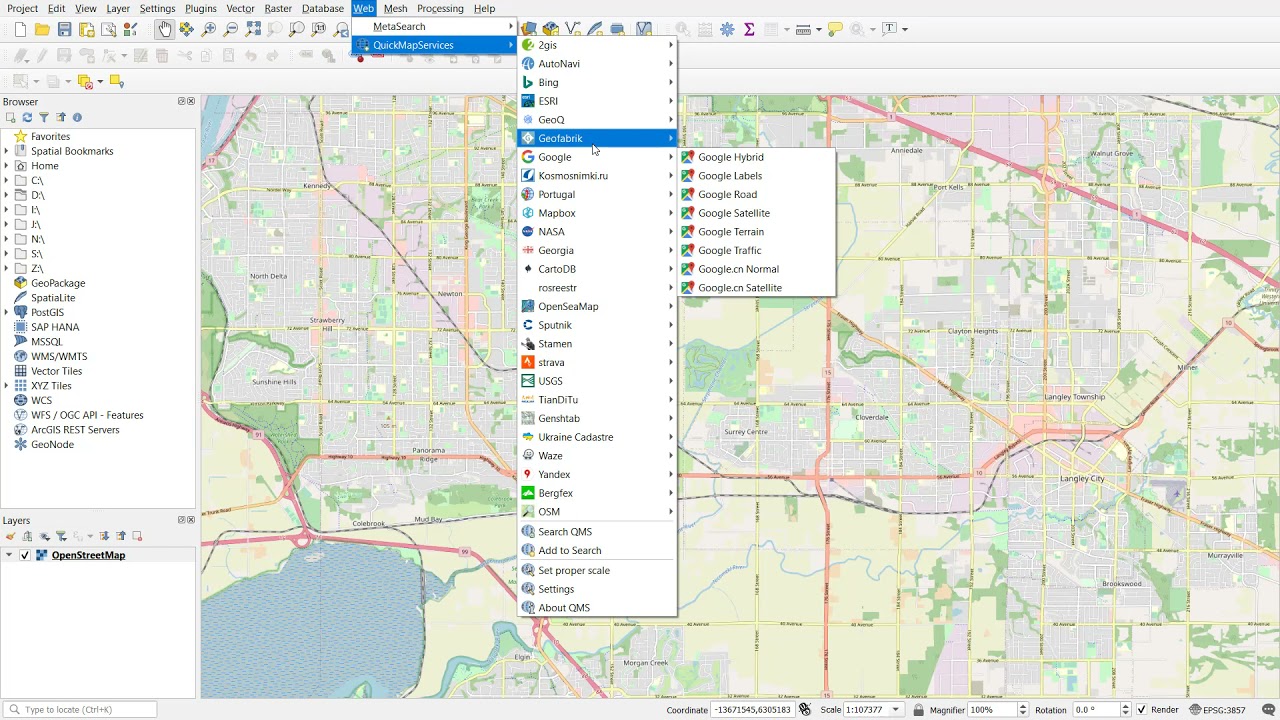The image size is (1280, 720).
Task: Click the status bar messages EPSG icon
Action: [x=1268, y=710]
